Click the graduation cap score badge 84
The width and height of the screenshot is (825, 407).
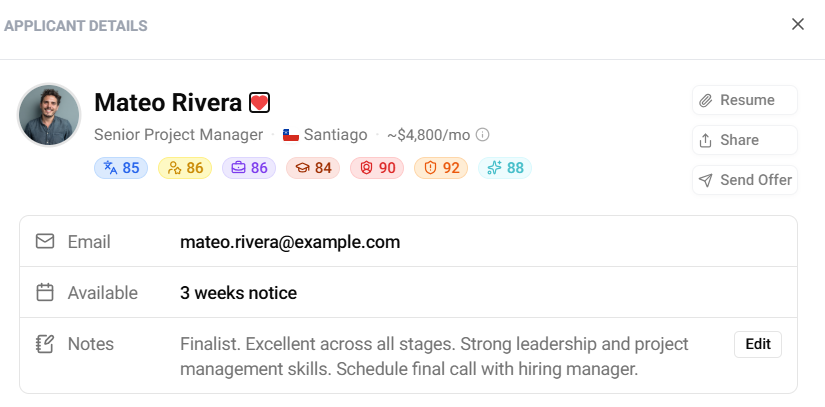coord(313,168)
